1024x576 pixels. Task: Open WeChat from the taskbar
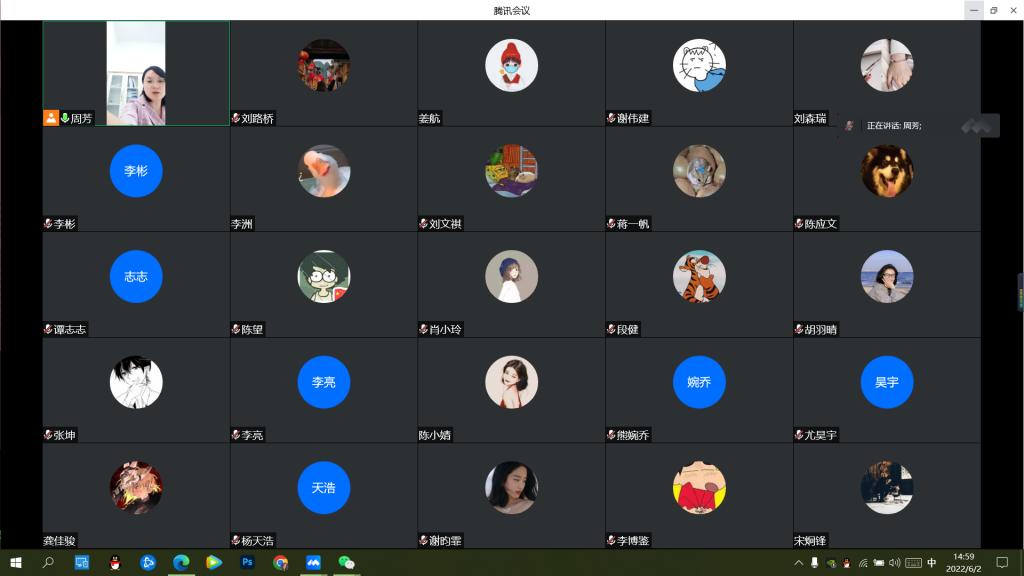click(346, 563)
